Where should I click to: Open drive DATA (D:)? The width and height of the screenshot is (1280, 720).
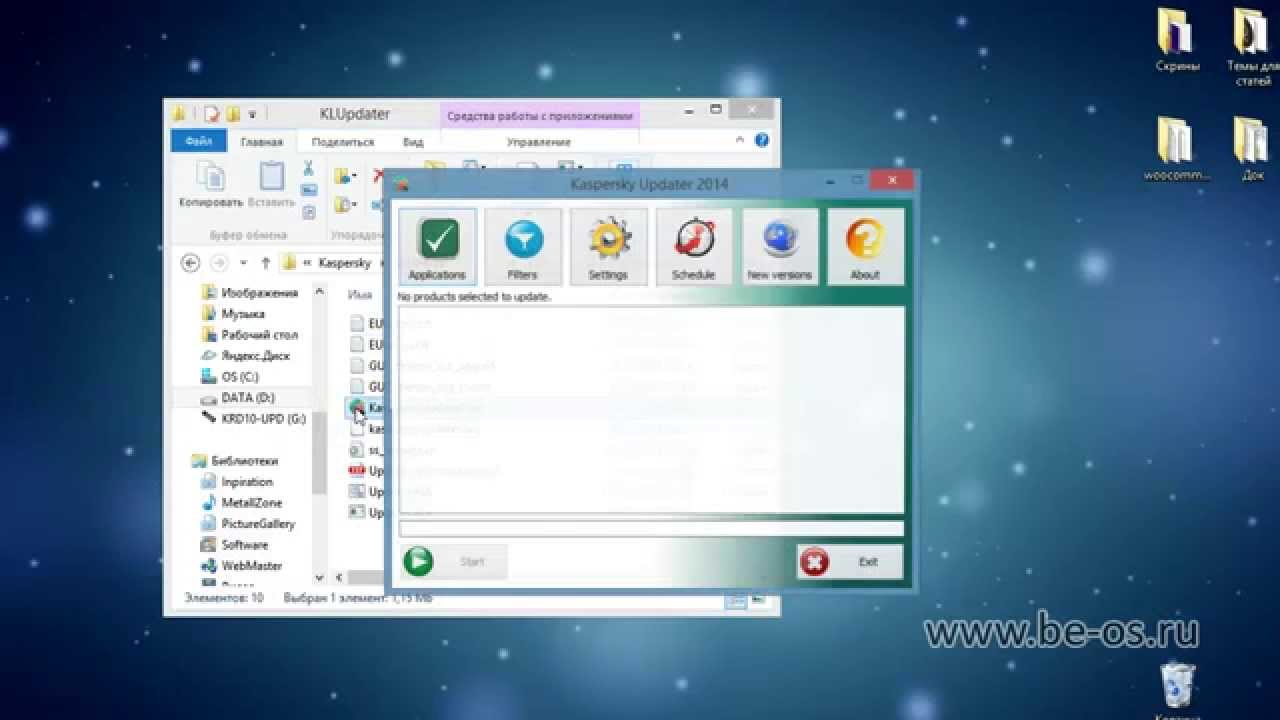pos(238,398)
